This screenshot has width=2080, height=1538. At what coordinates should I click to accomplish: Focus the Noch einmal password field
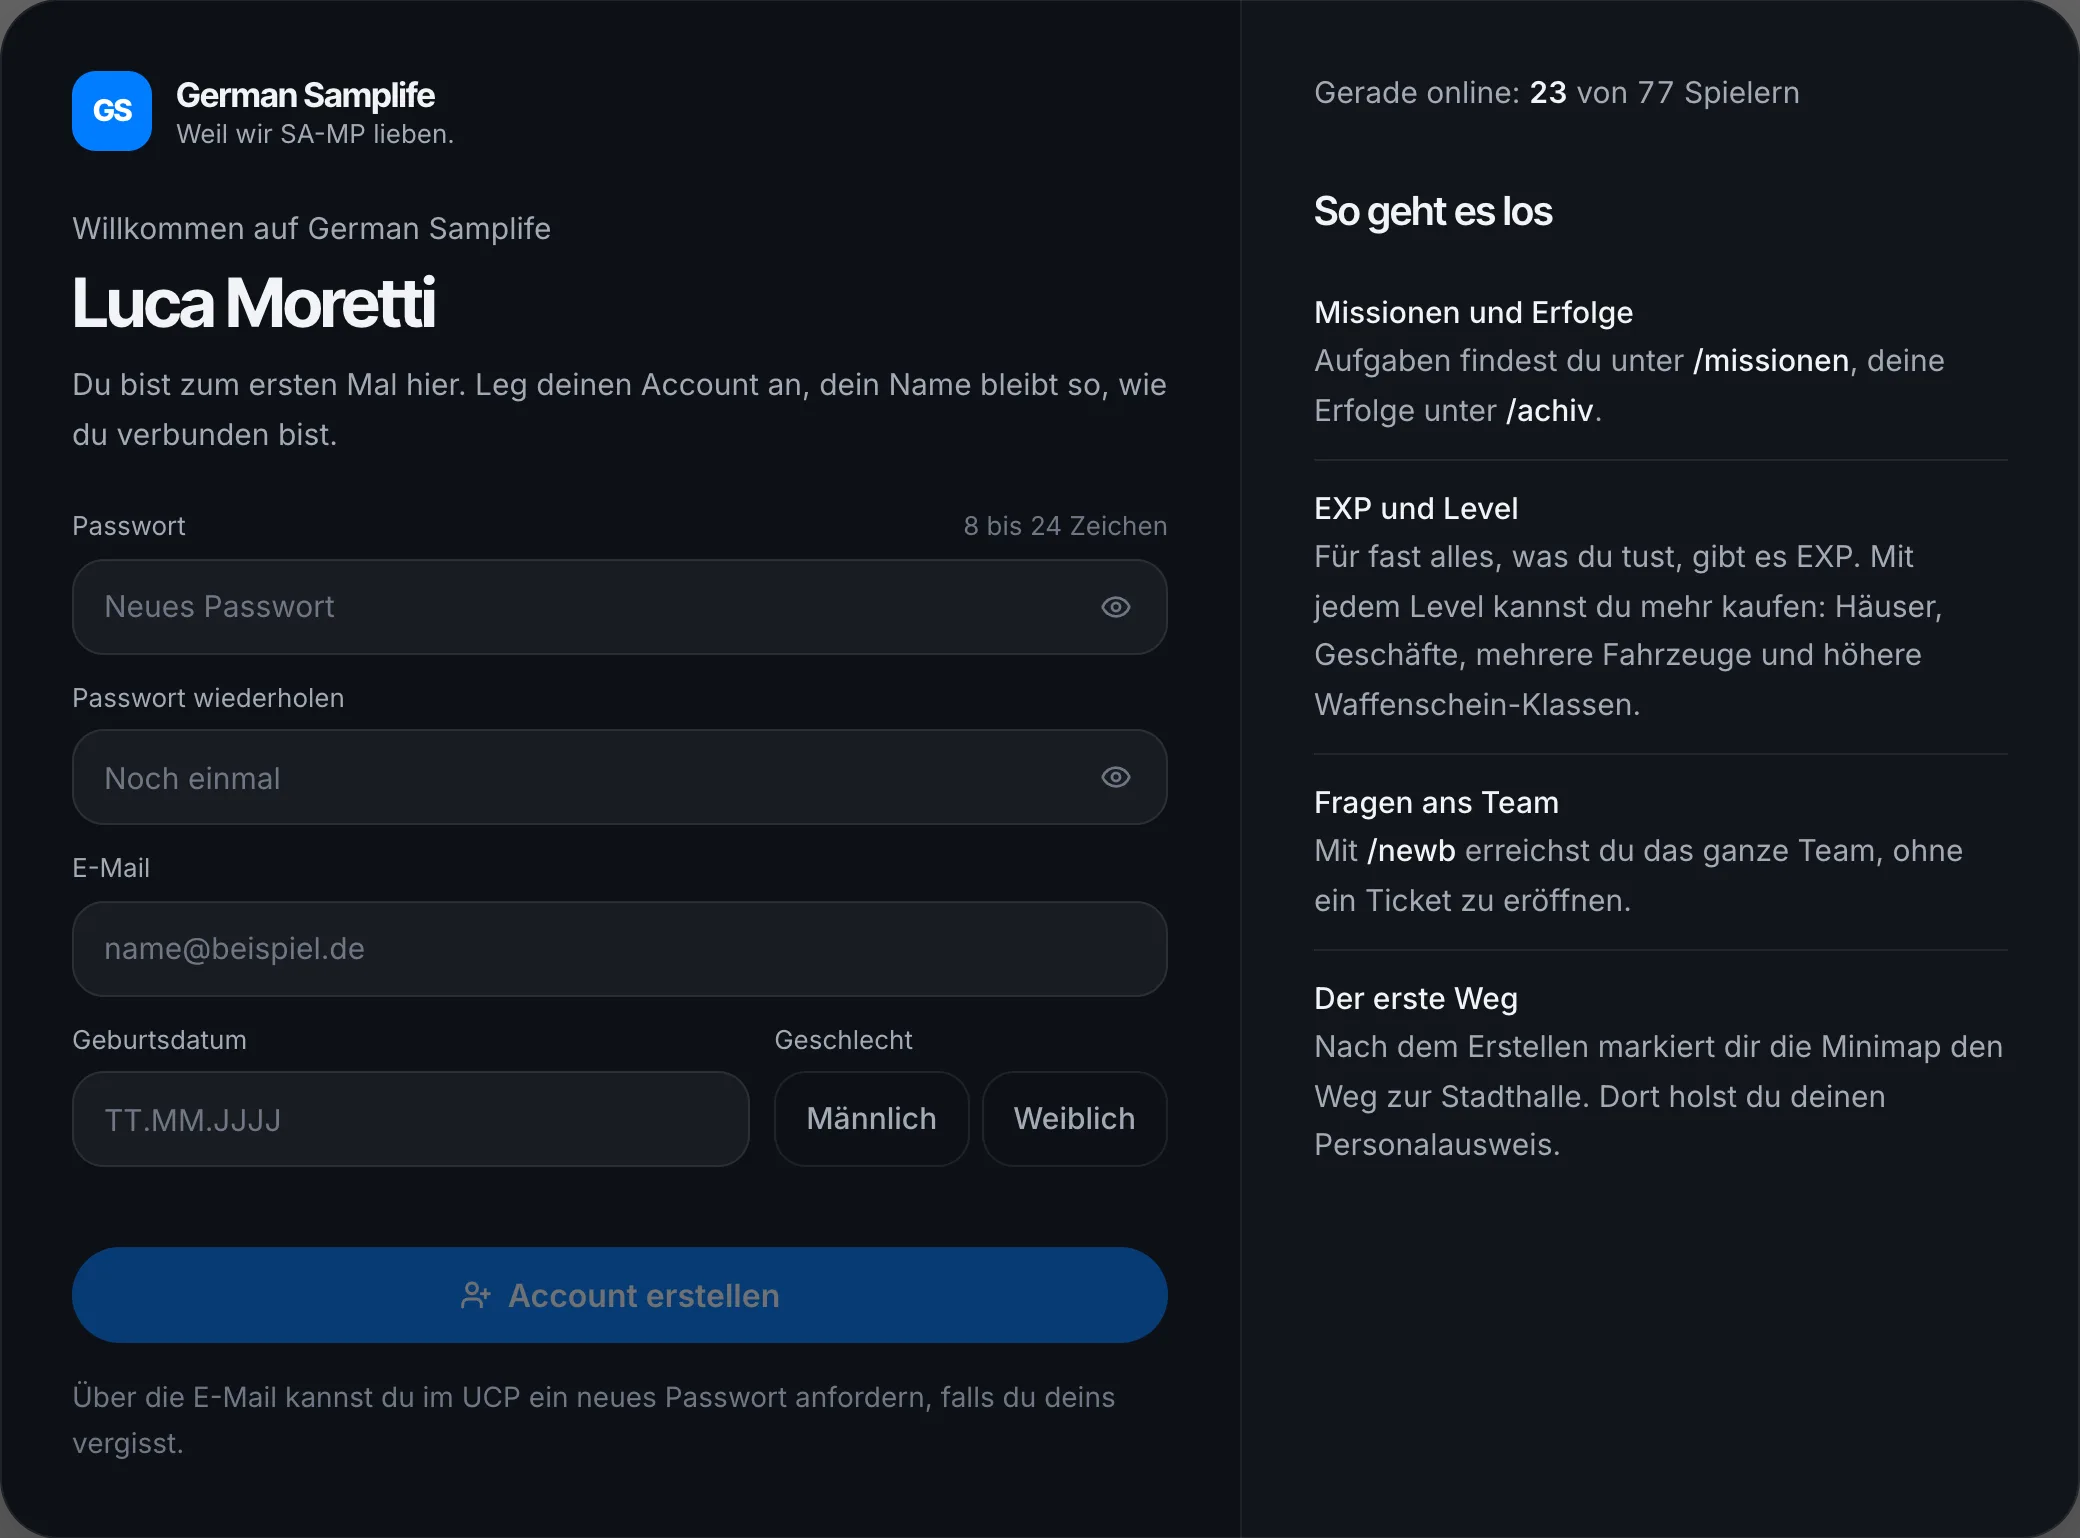(619, 777)
